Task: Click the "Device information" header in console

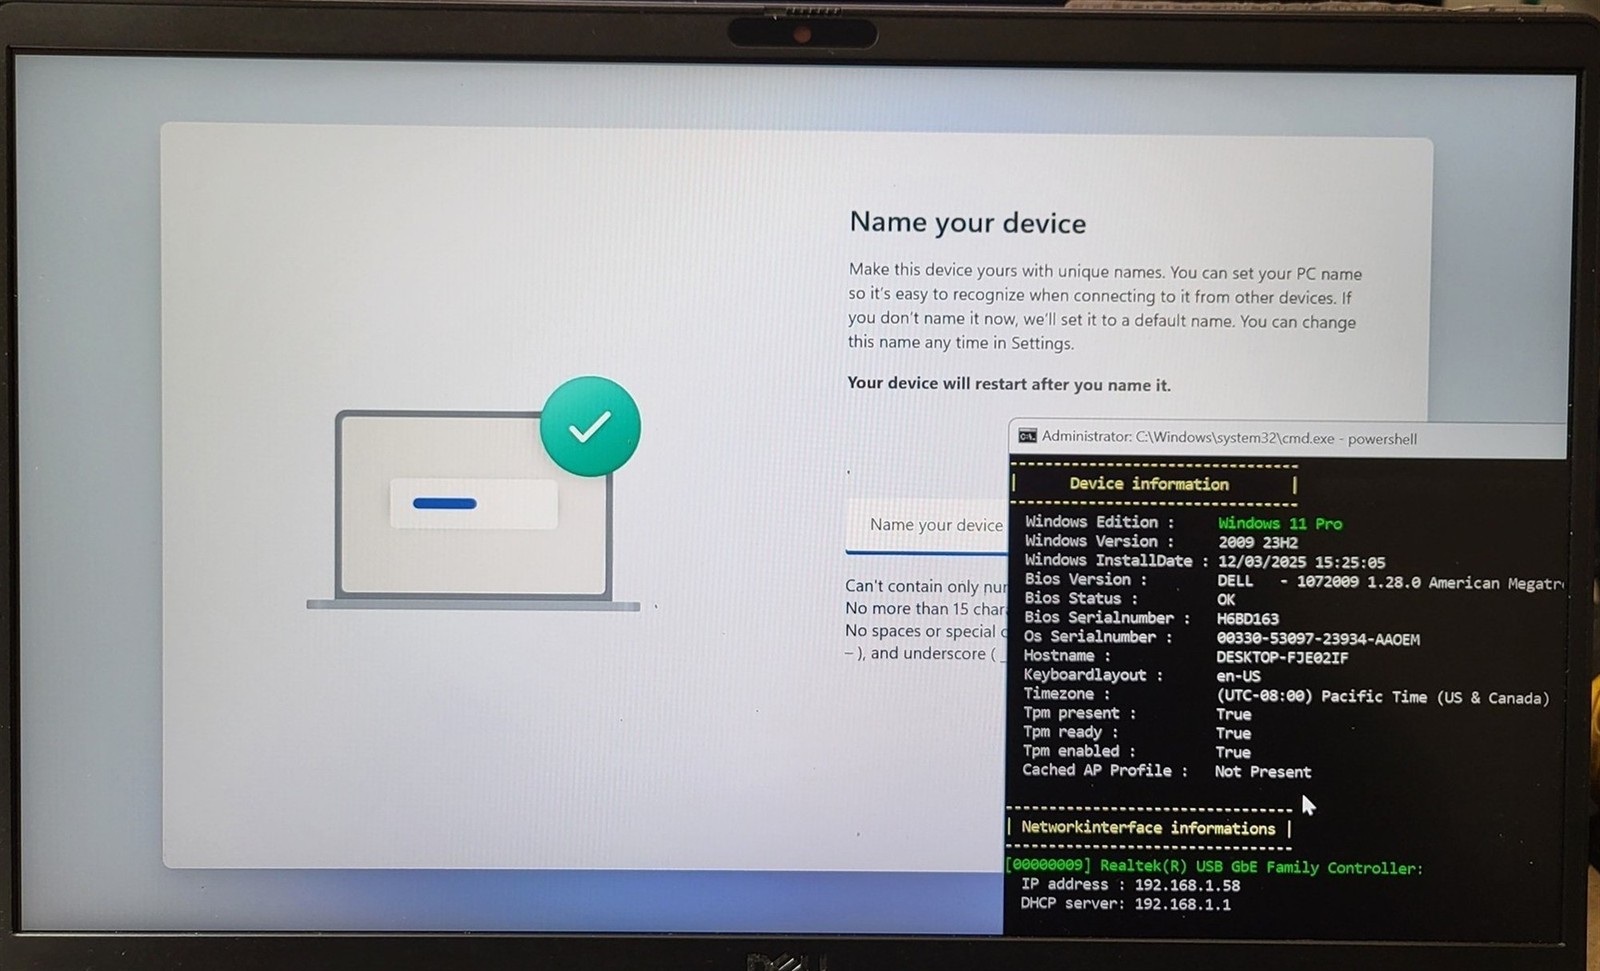Action: (x=1149, y=484)
